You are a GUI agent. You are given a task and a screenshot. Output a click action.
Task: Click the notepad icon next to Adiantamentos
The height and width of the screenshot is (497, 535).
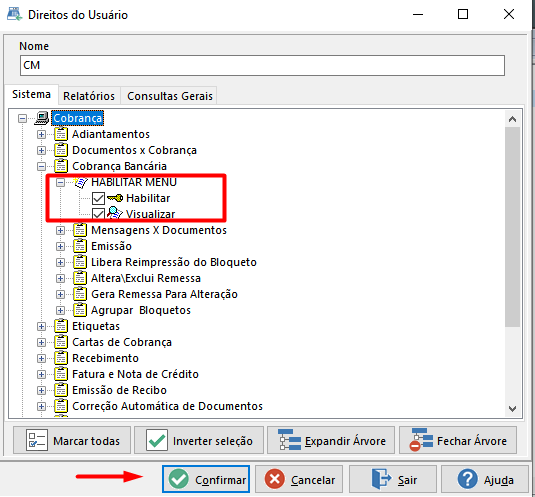click(x=61, y=134)
